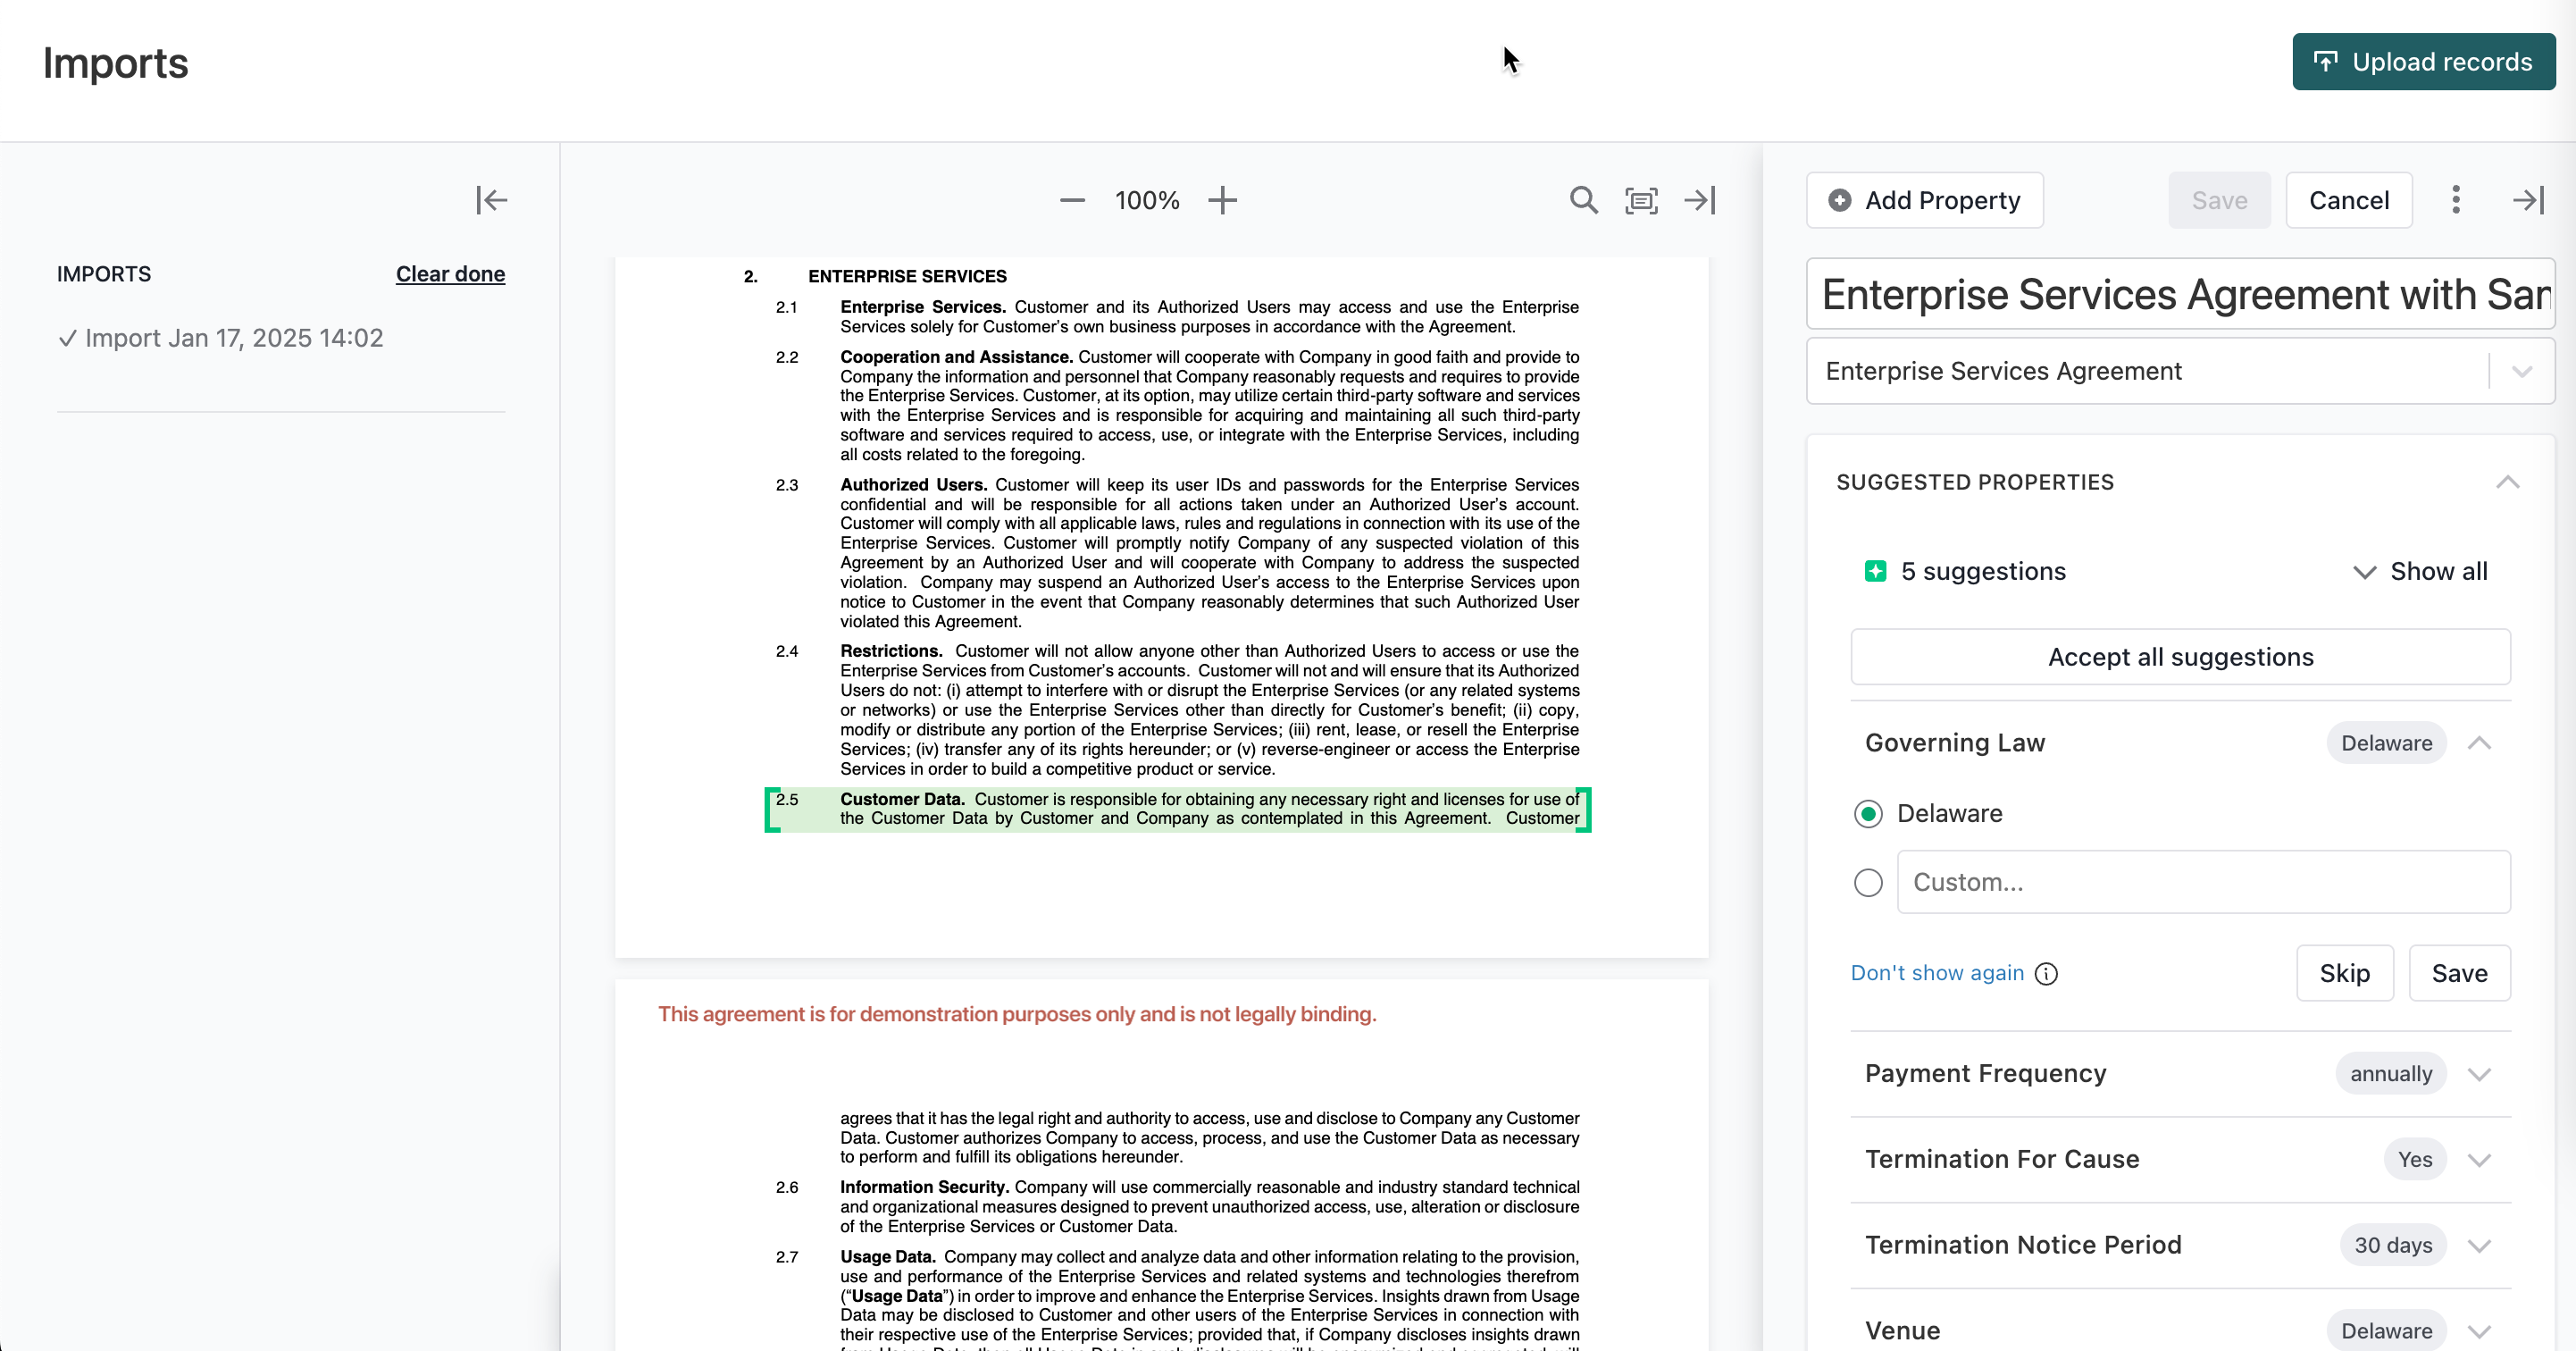Collapse the imports sidebar panel

click(x=491, y=200)
